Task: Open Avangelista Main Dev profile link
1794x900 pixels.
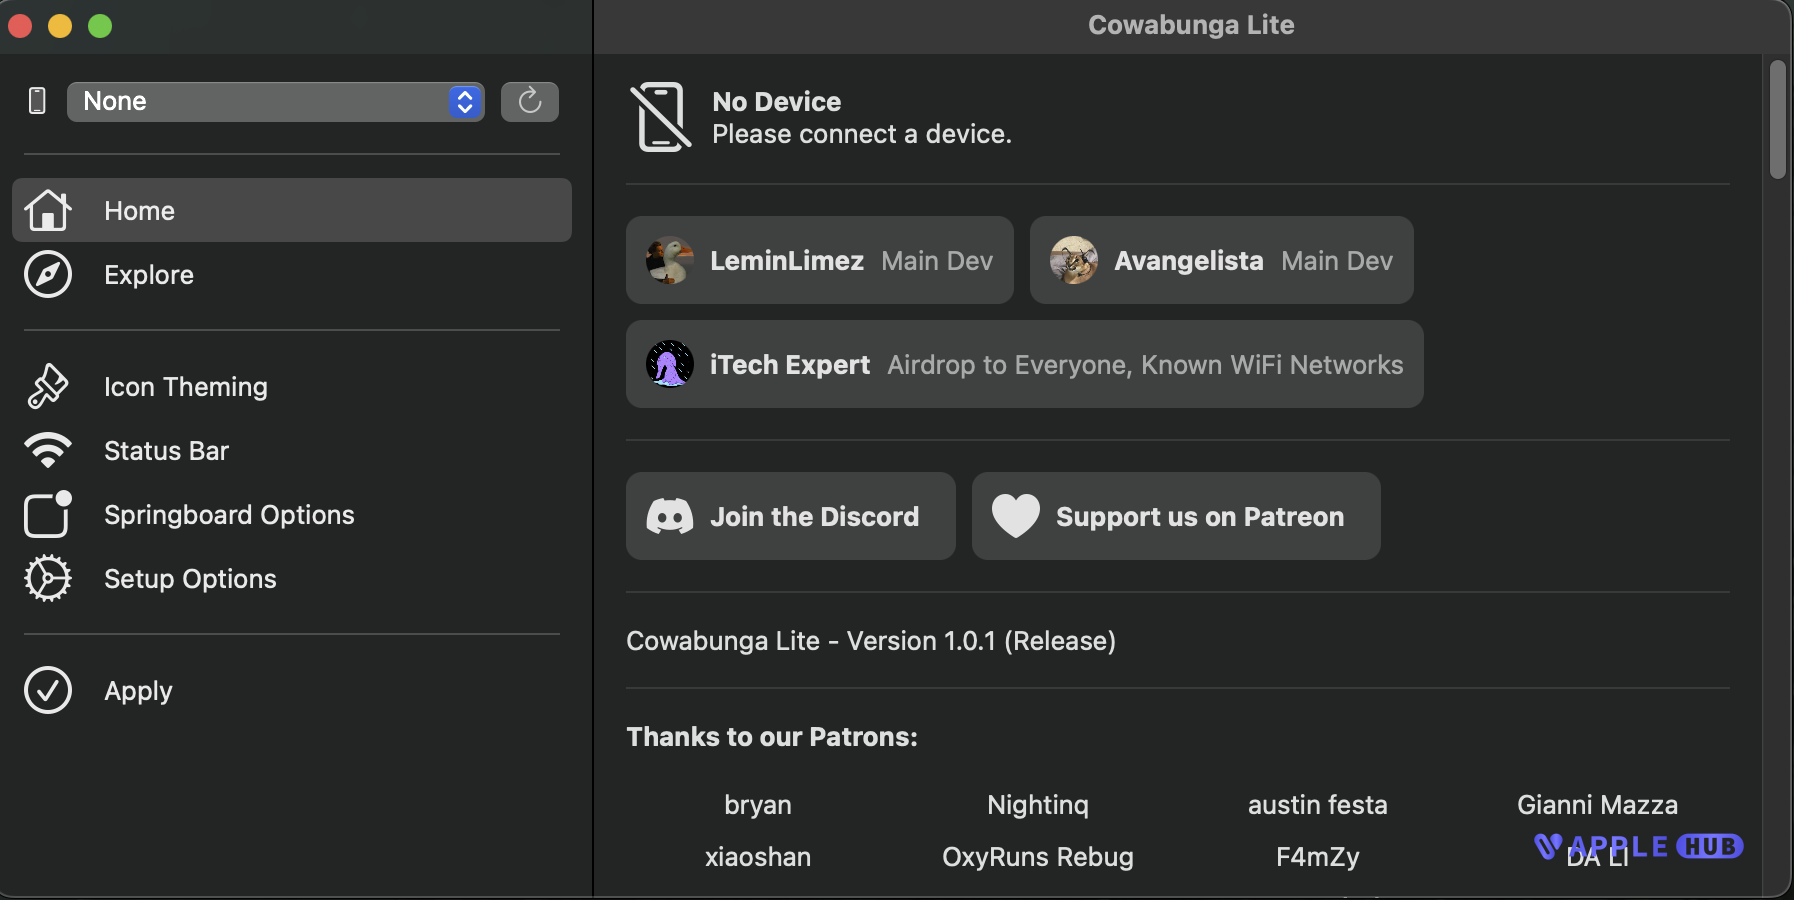Action: click(x=1221, y=260)
